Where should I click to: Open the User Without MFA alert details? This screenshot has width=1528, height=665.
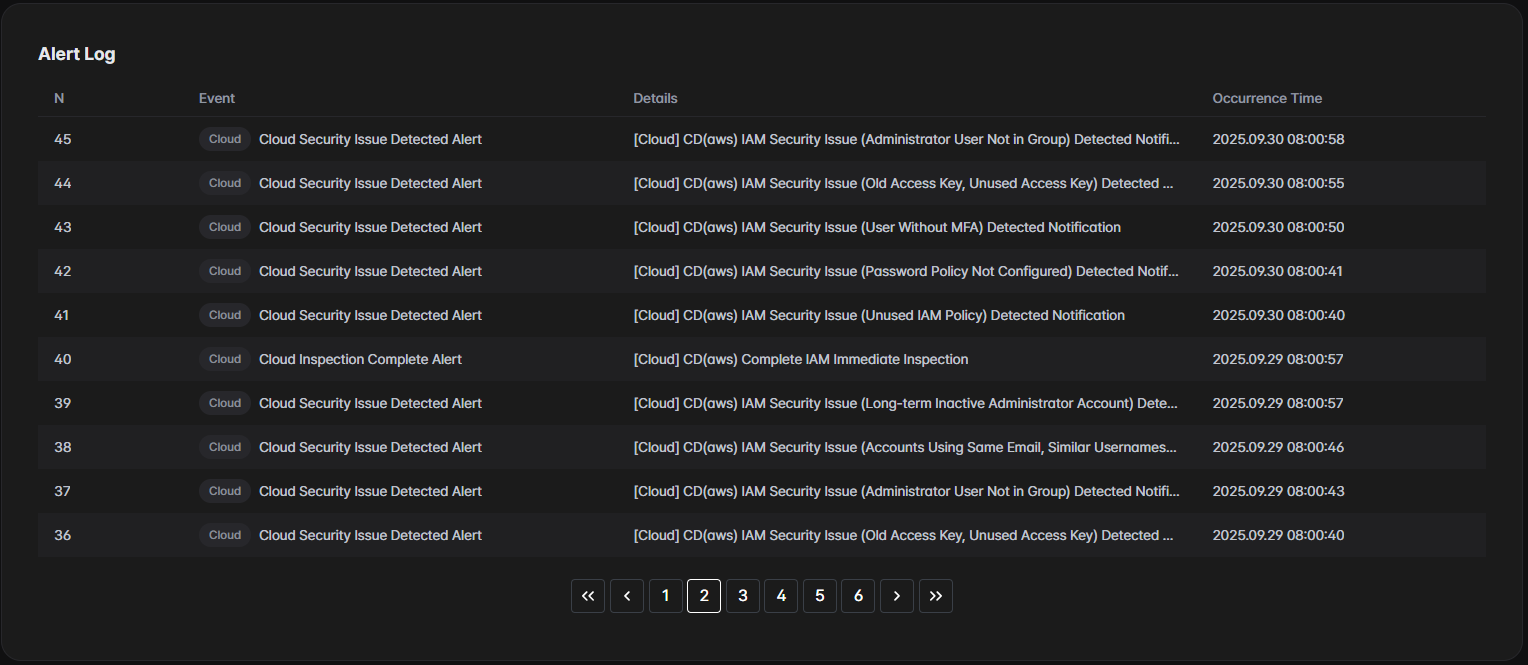tap(876, 227)
